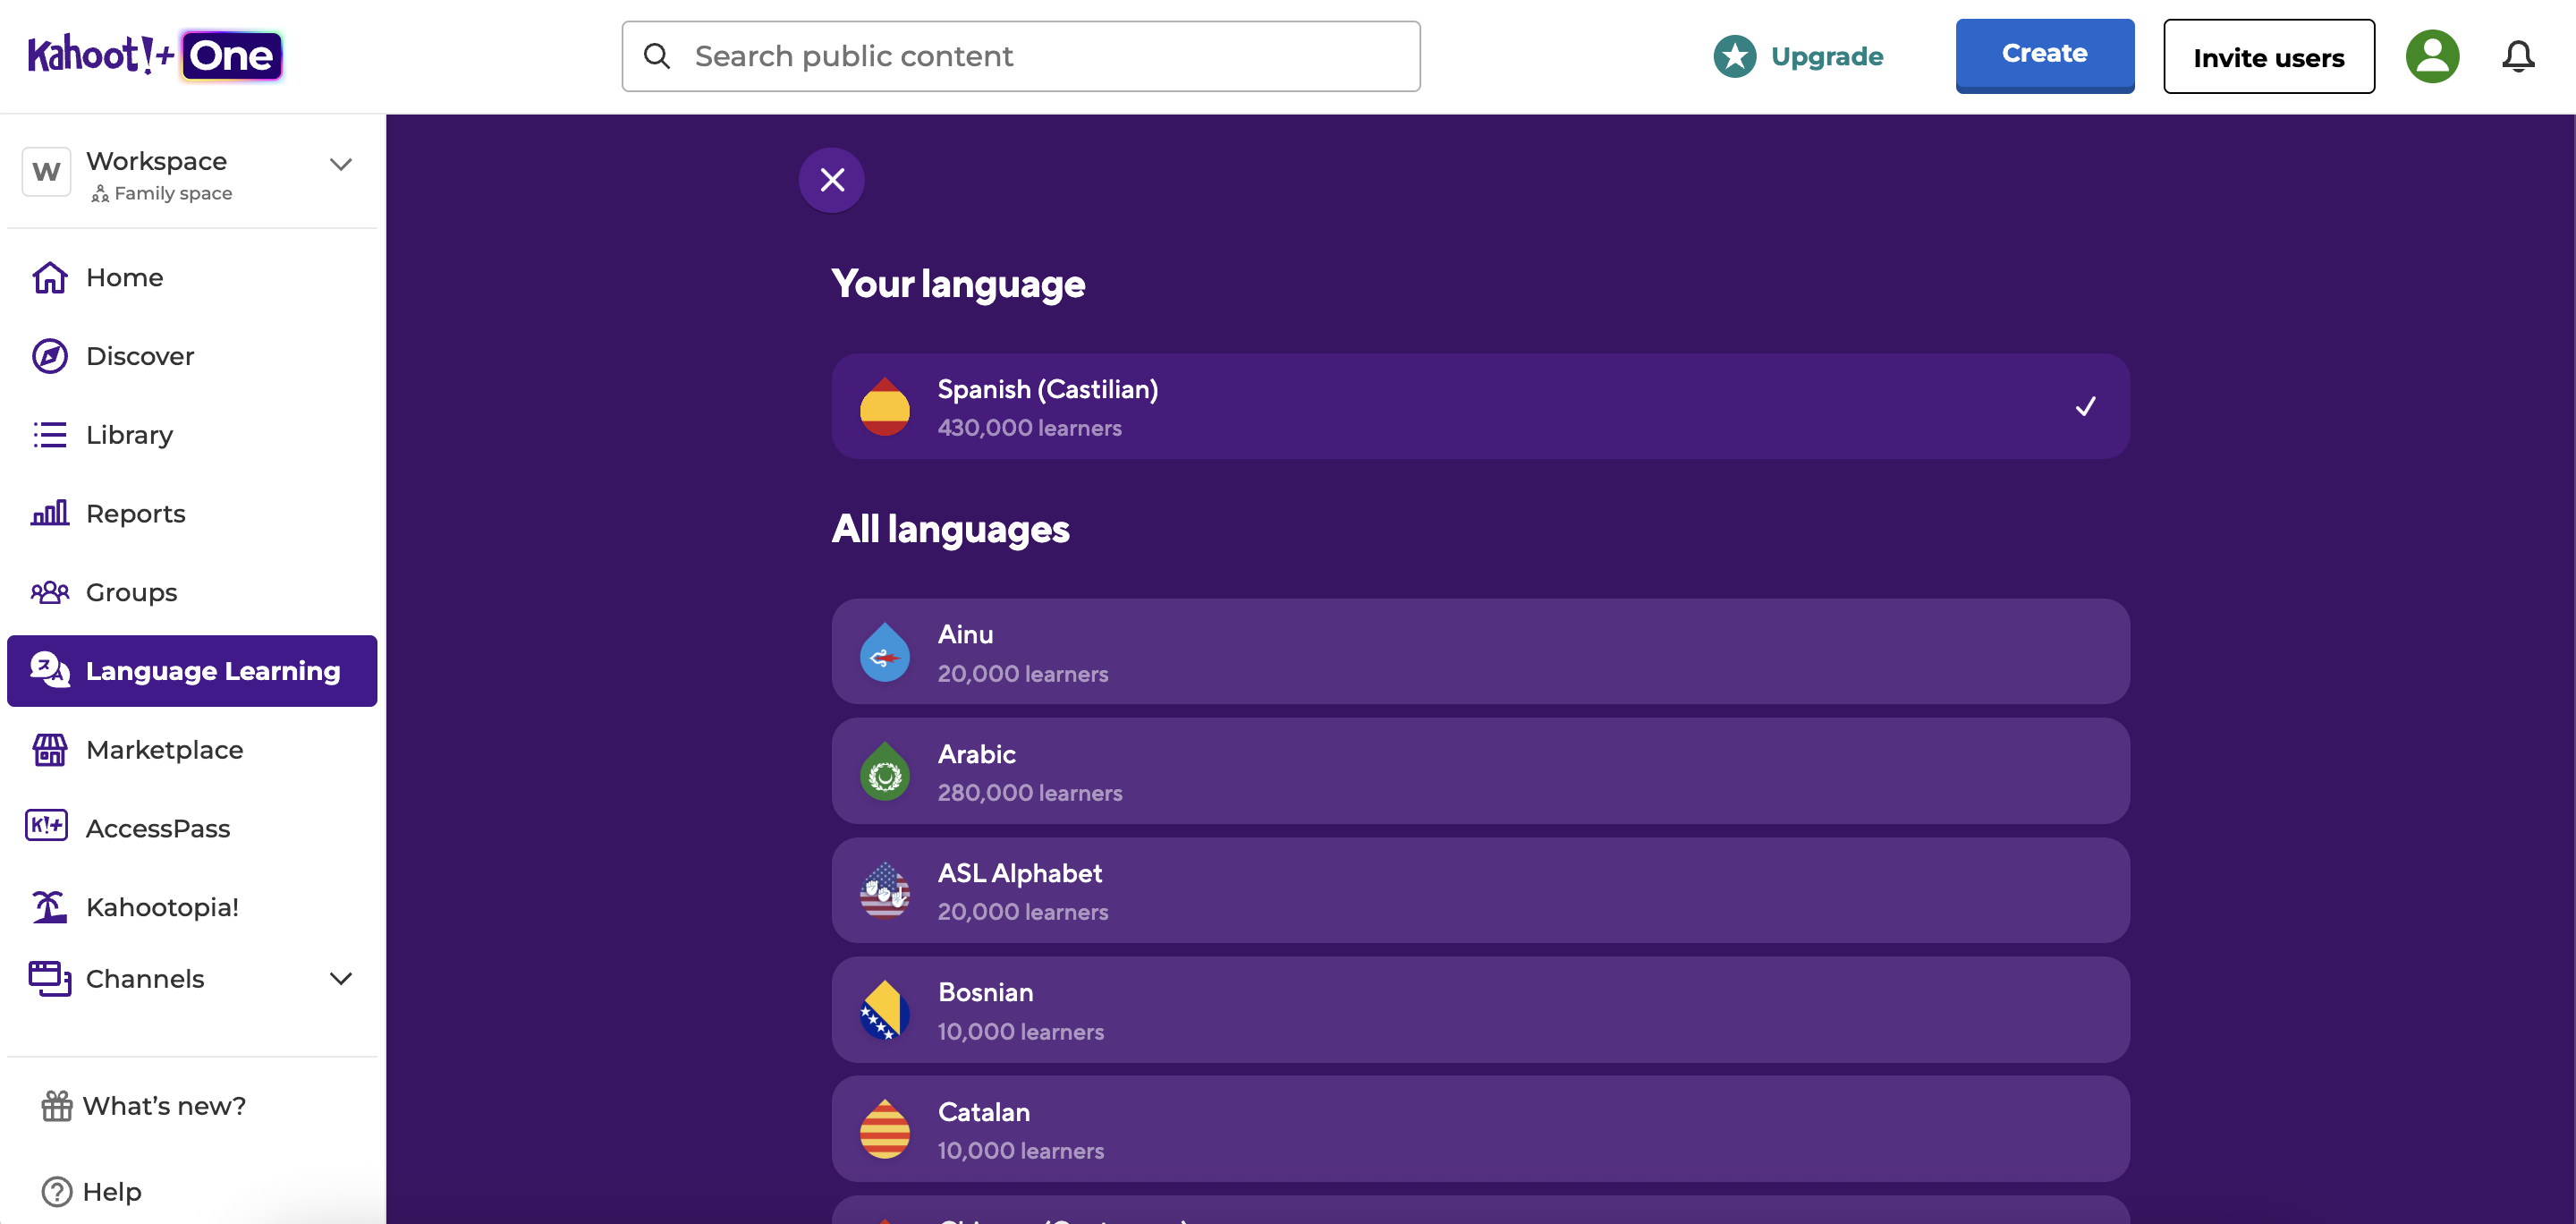
Task: Click the Help question mark icon
Action: pos(57,1192)
